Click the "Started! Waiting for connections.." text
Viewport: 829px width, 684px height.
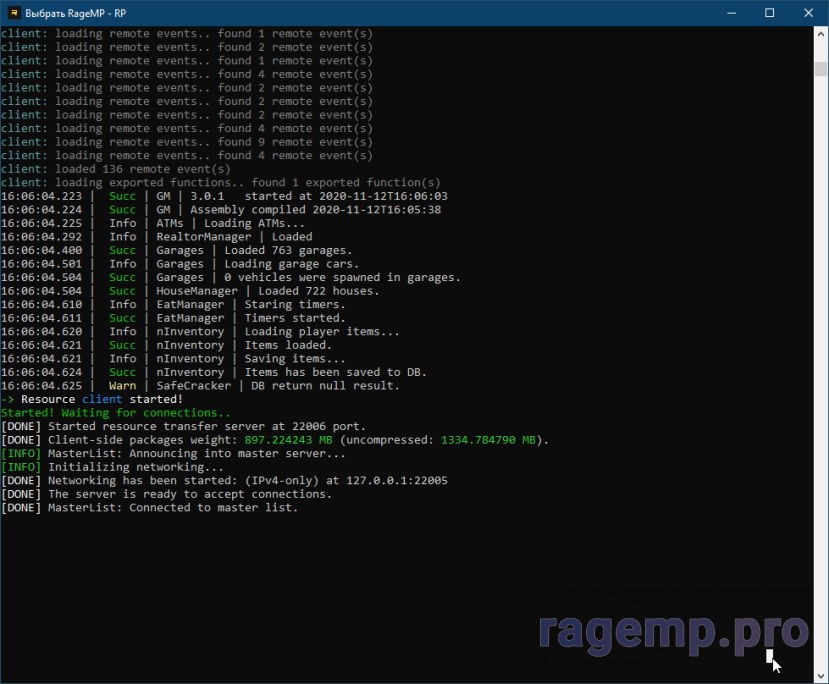pos(116,413)
